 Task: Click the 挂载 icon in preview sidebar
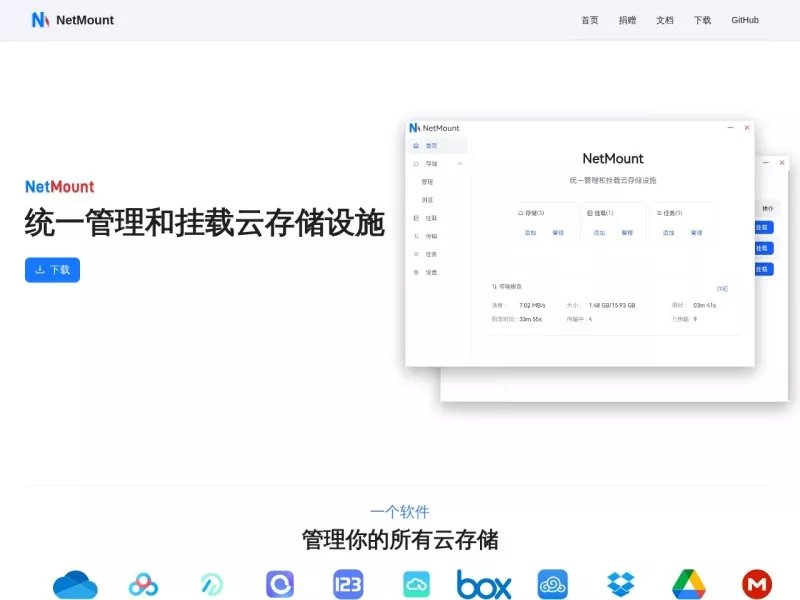pyautogui.click(x=416, y=218)
